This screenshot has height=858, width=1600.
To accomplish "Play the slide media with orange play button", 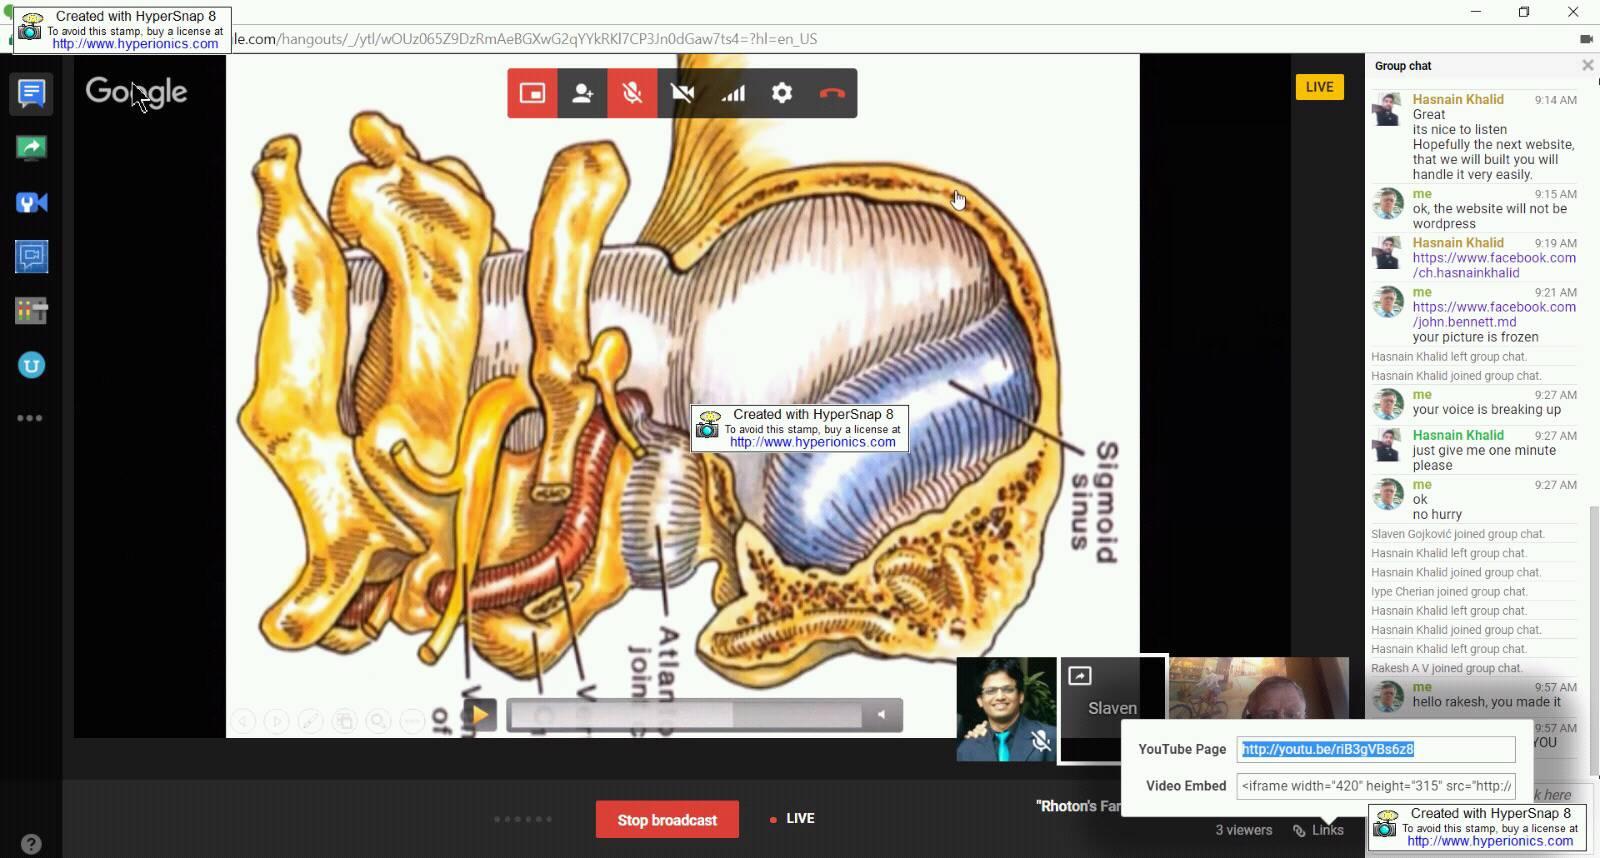I will click(x=479, y=715).
